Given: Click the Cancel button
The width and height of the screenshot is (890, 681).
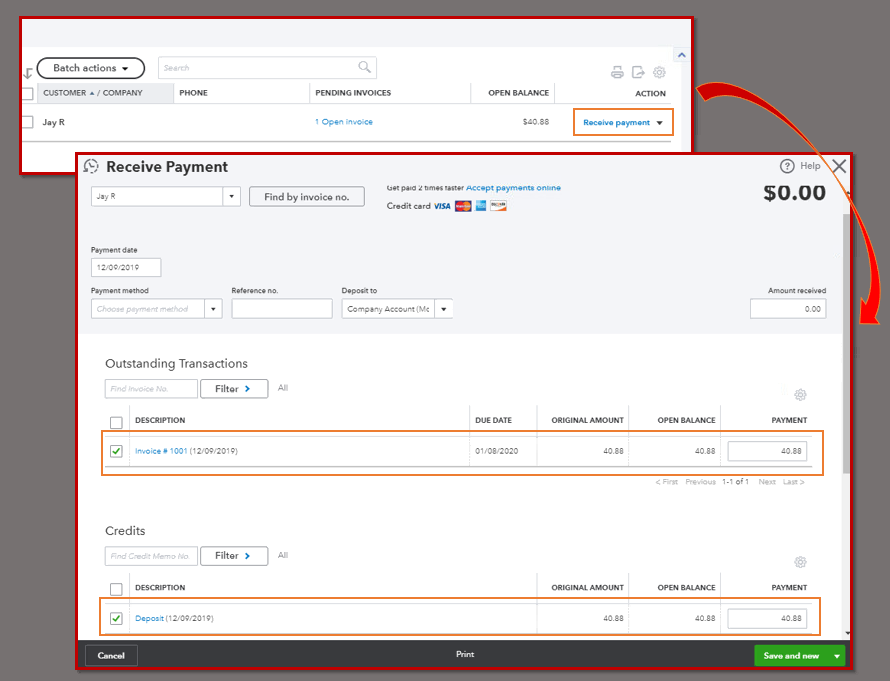Looking at the screenshot, I should 111,655.
